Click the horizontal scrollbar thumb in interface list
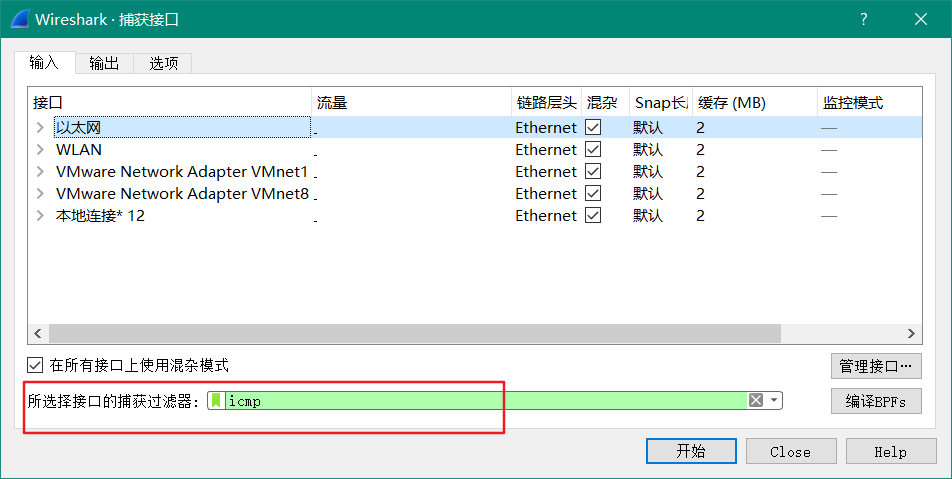Screen dimensions: 952x479 click(x=415, y=333)
